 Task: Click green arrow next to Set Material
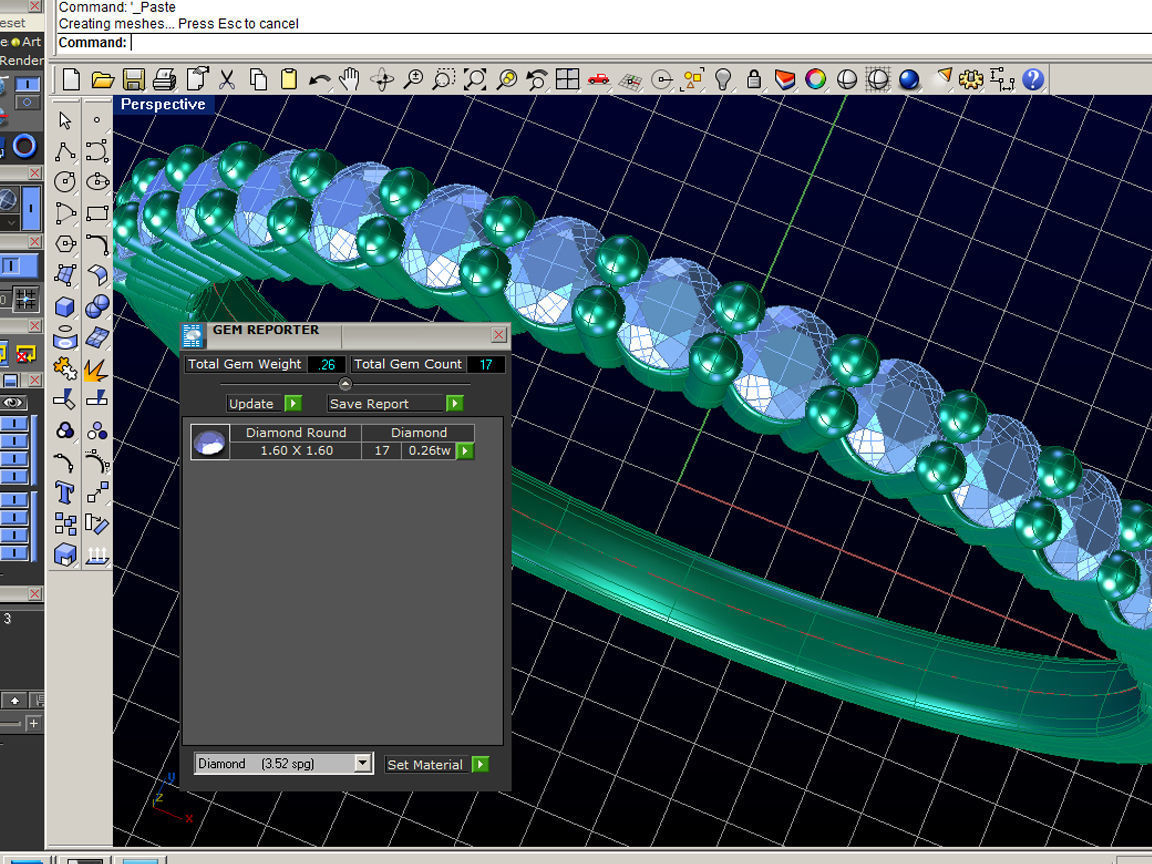pos(480,764)
